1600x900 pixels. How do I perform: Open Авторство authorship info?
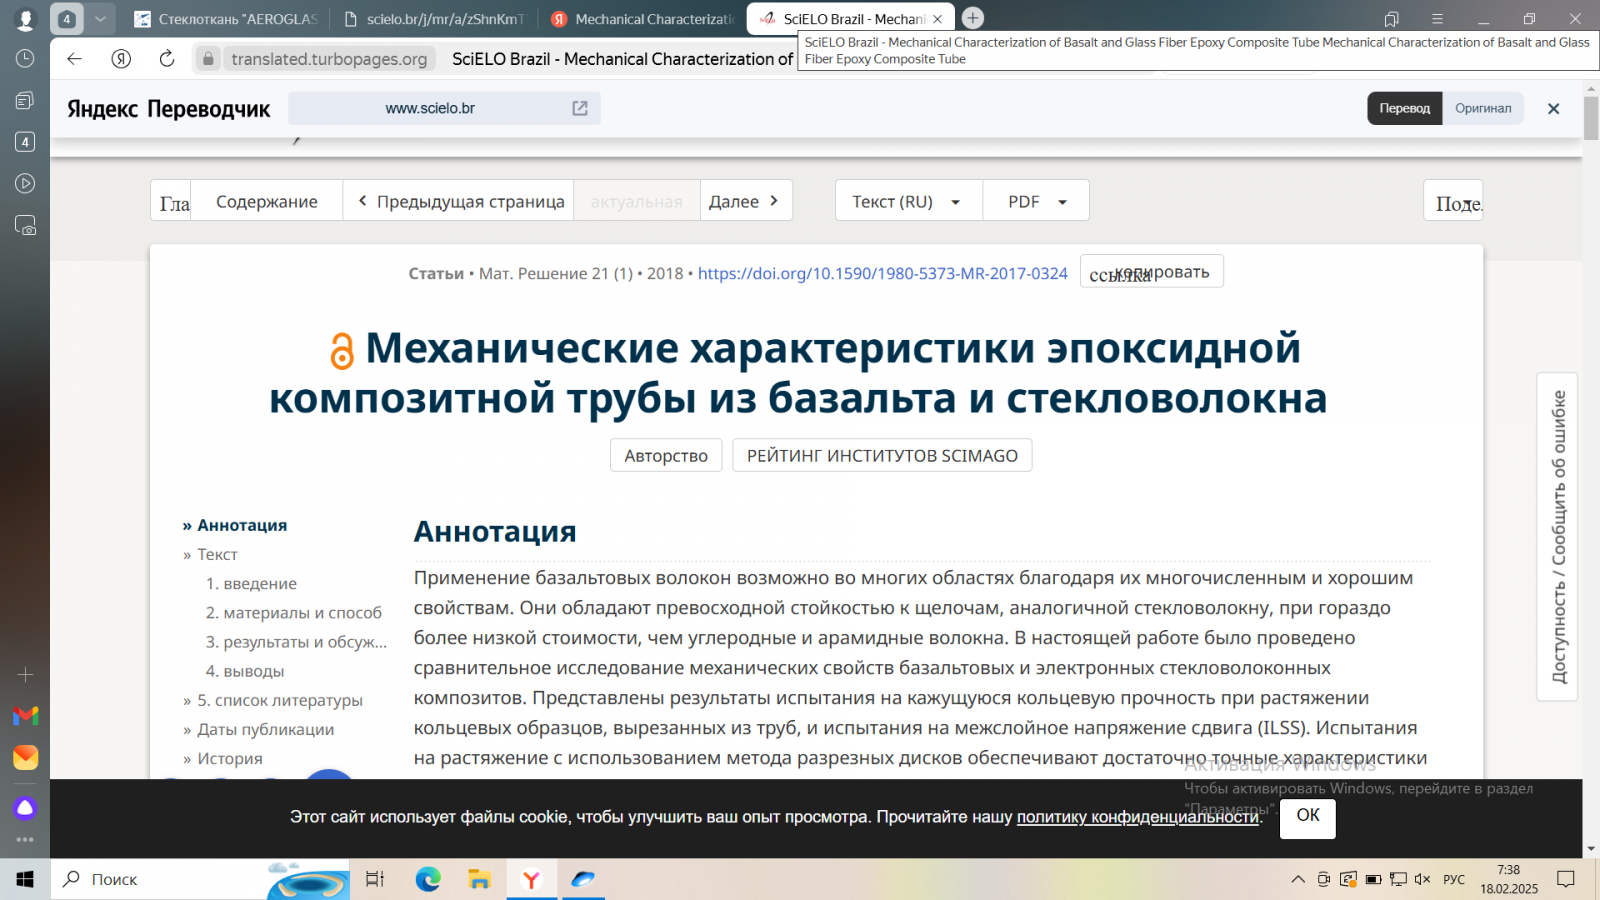pyautogui.click(x=666, y=456)
